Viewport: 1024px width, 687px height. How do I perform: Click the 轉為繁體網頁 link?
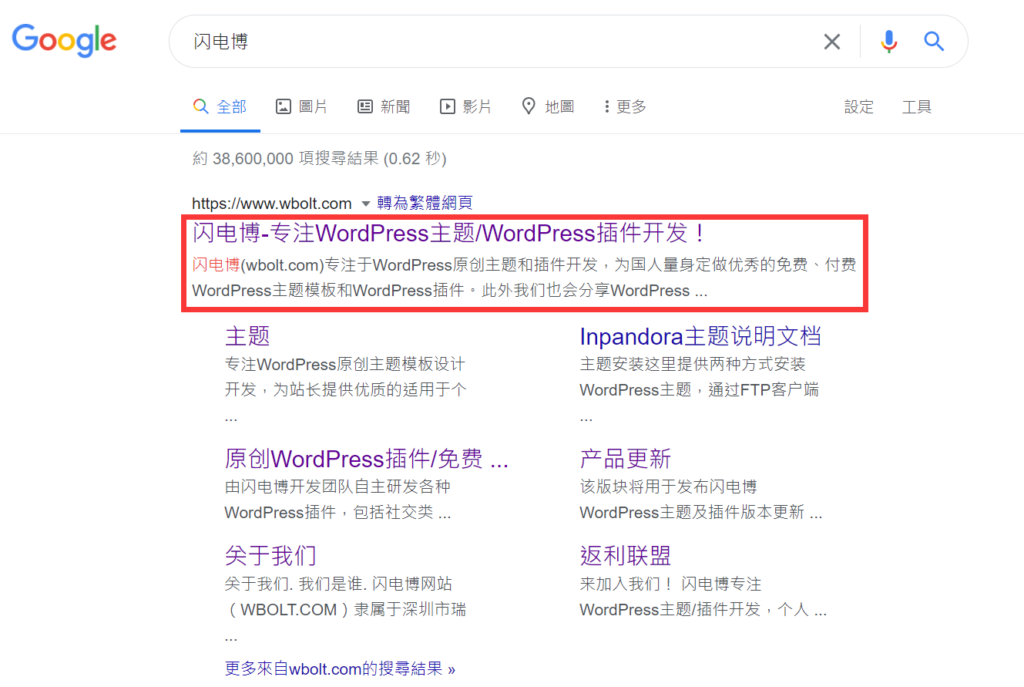pyautogui.click(x=424, y=203)
